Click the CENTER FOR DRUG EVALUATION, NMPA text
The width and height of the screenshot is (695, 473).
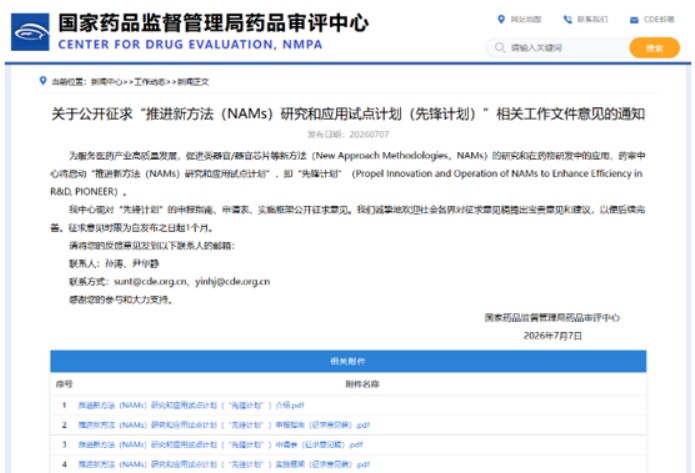click(190, 45)
